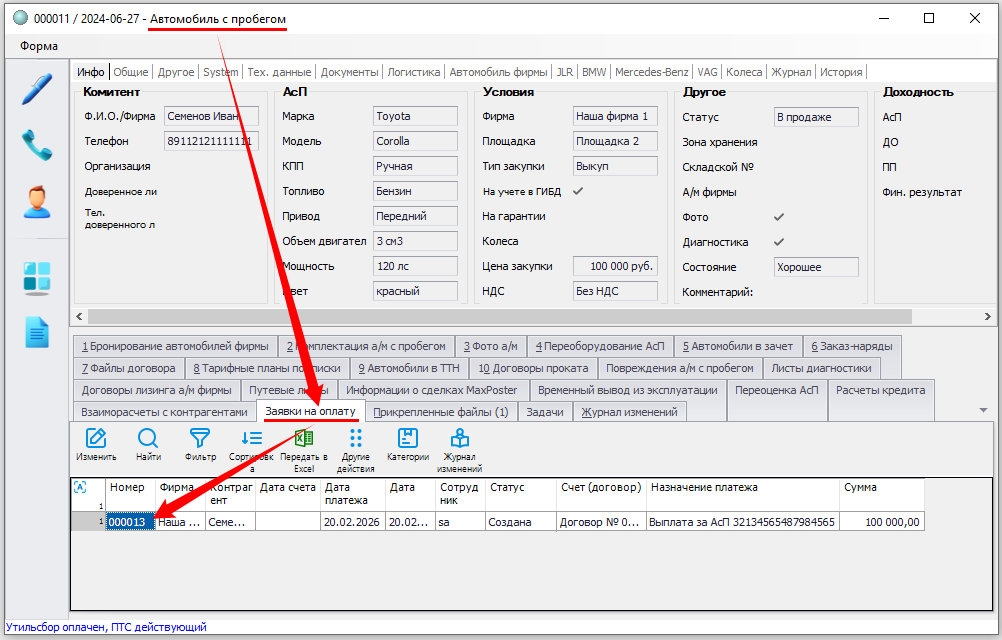Click the blue pen icon in sidebar
Screen dimensions: 1002x640
tap(36, 89)
